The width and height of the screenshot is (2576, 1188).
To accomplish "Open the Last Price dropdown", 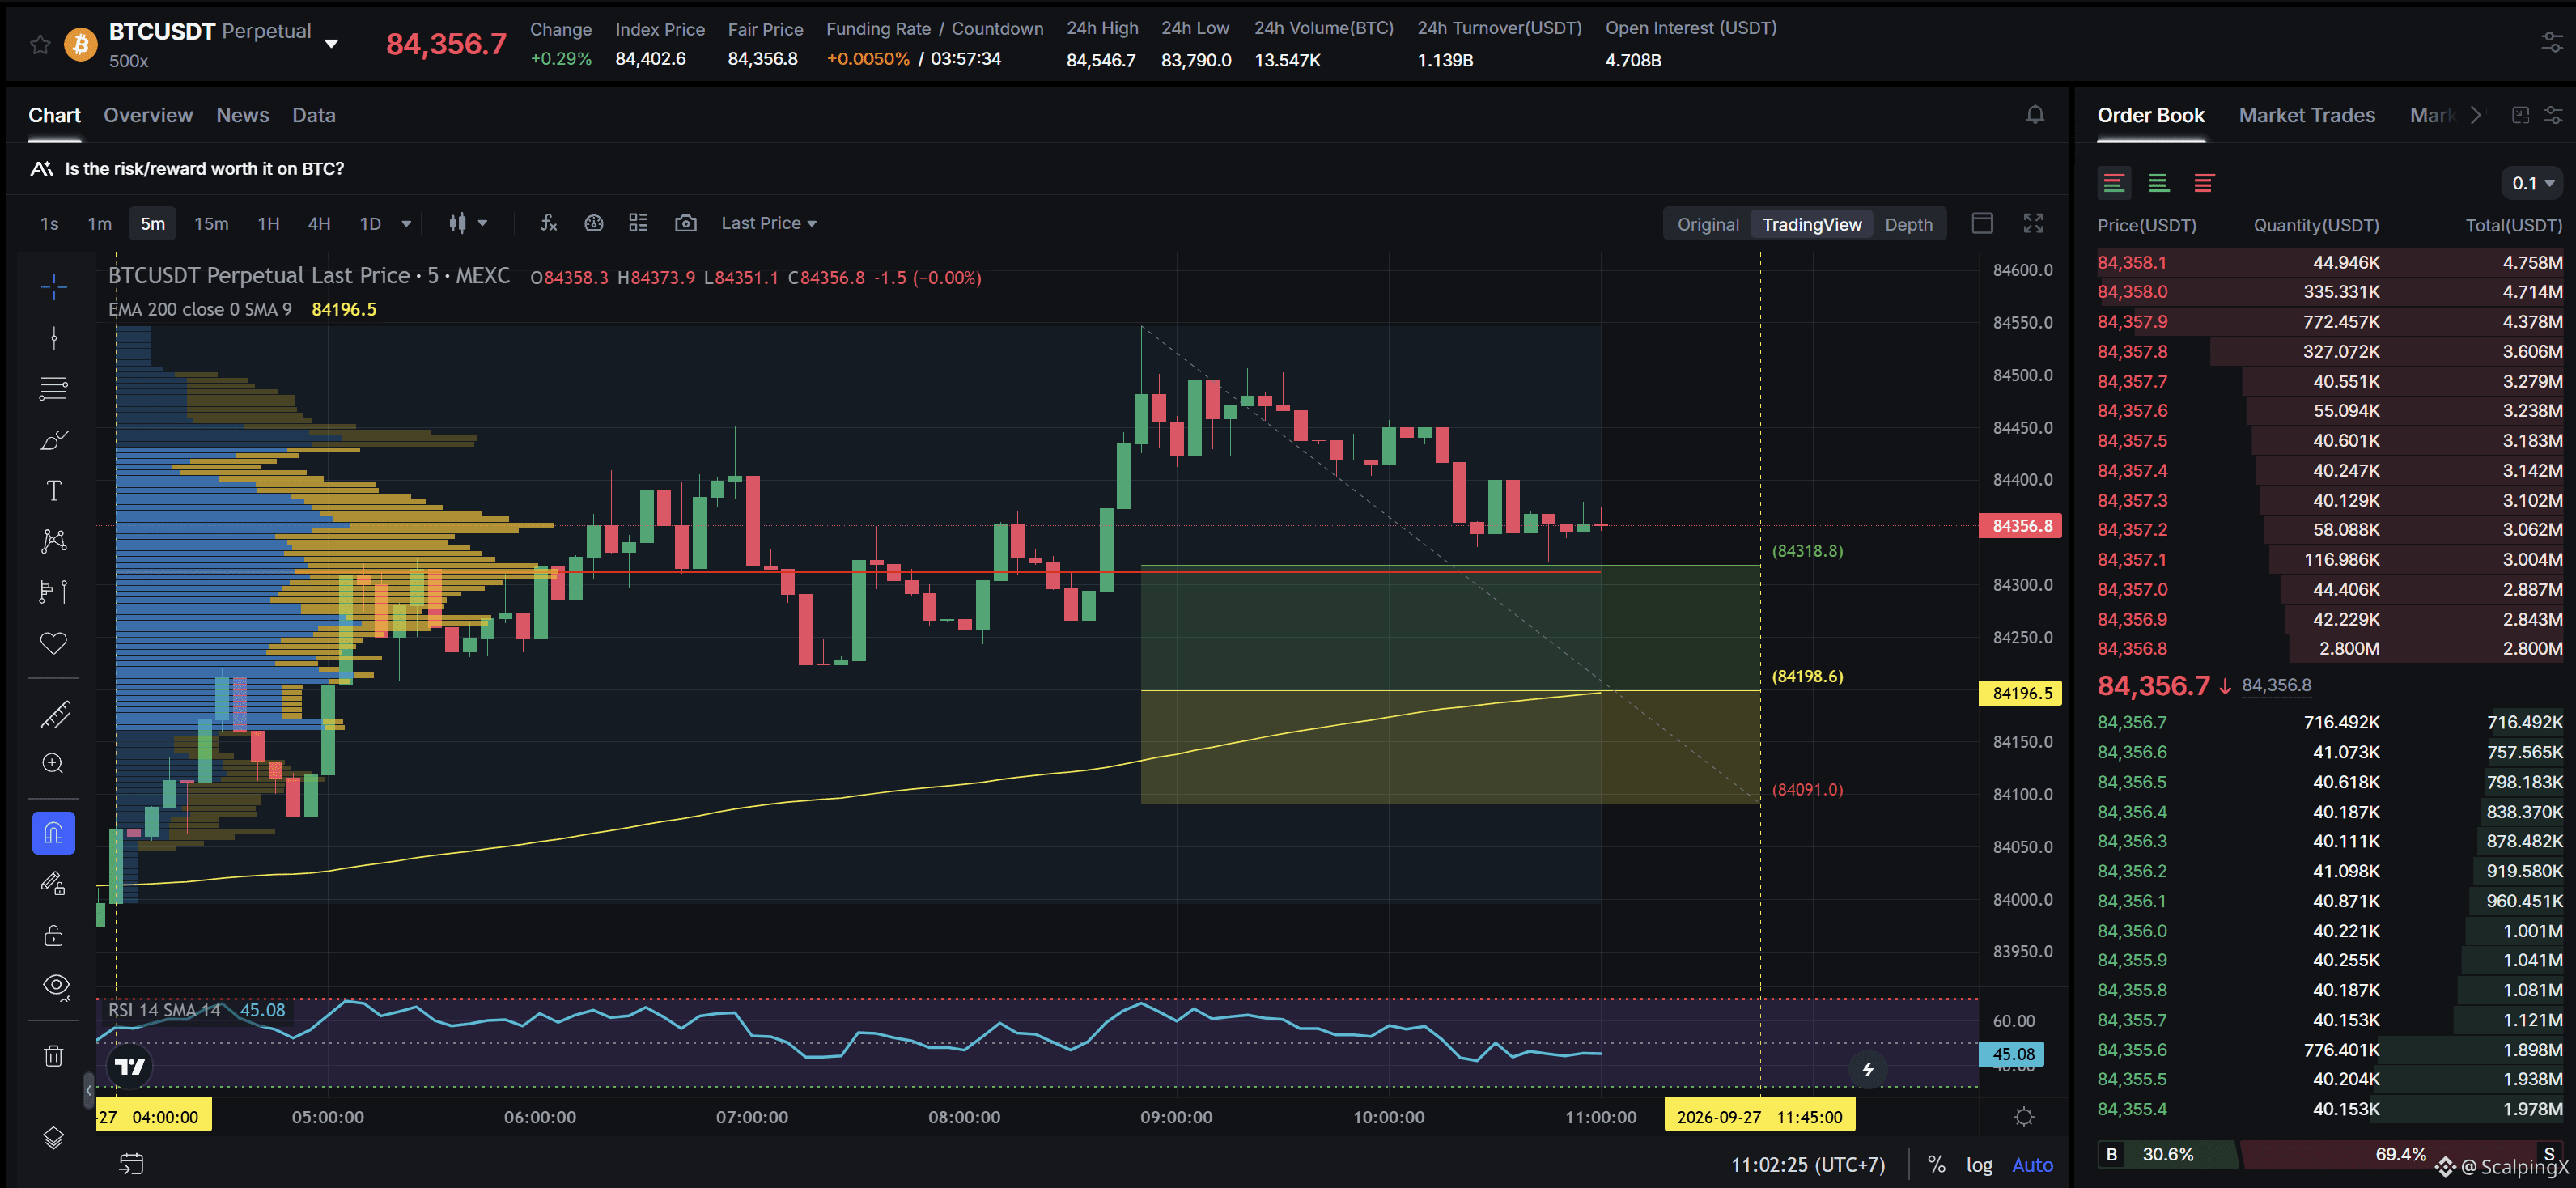I will (x=768, y=223).
